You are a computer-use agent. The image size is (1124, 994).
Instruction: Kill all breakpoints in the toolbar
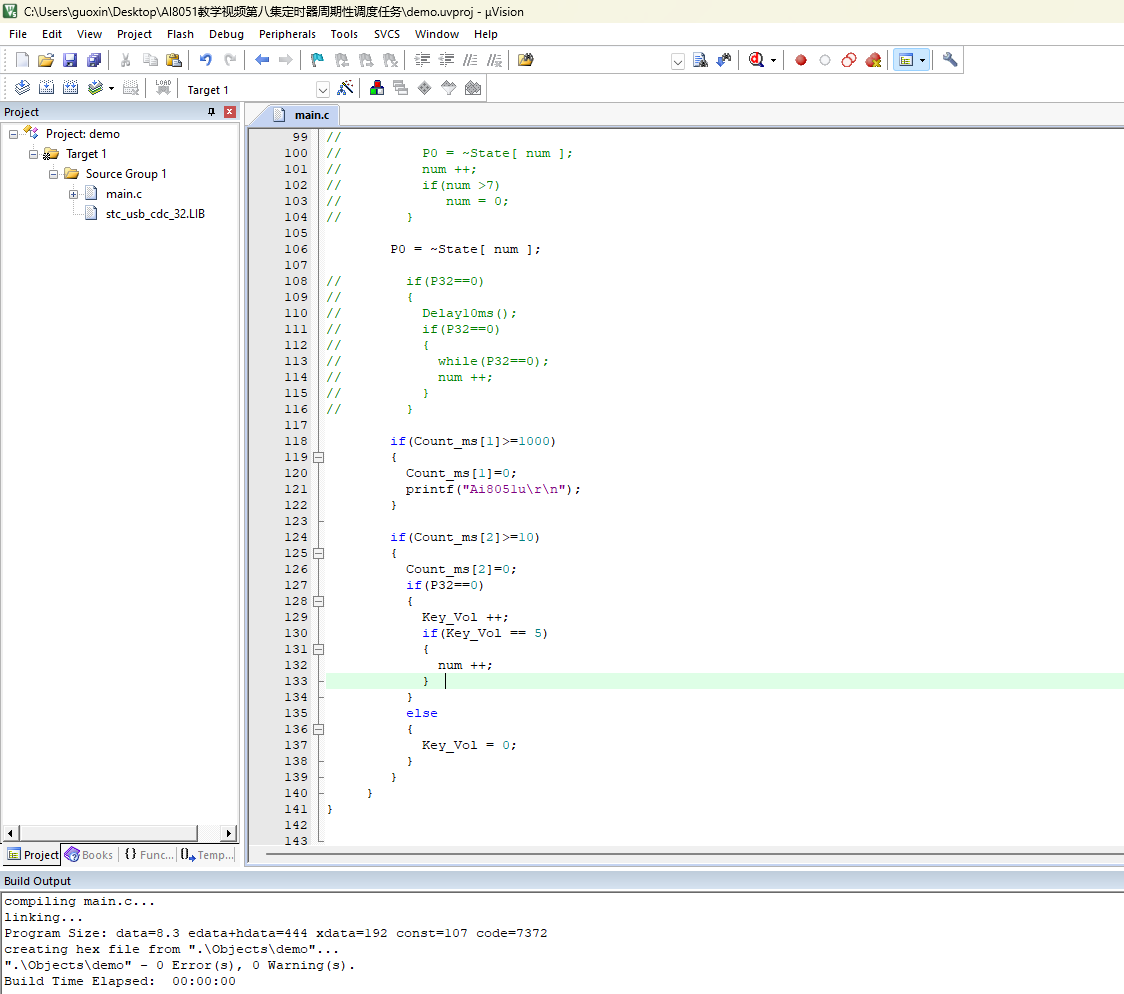pos(873,60)
